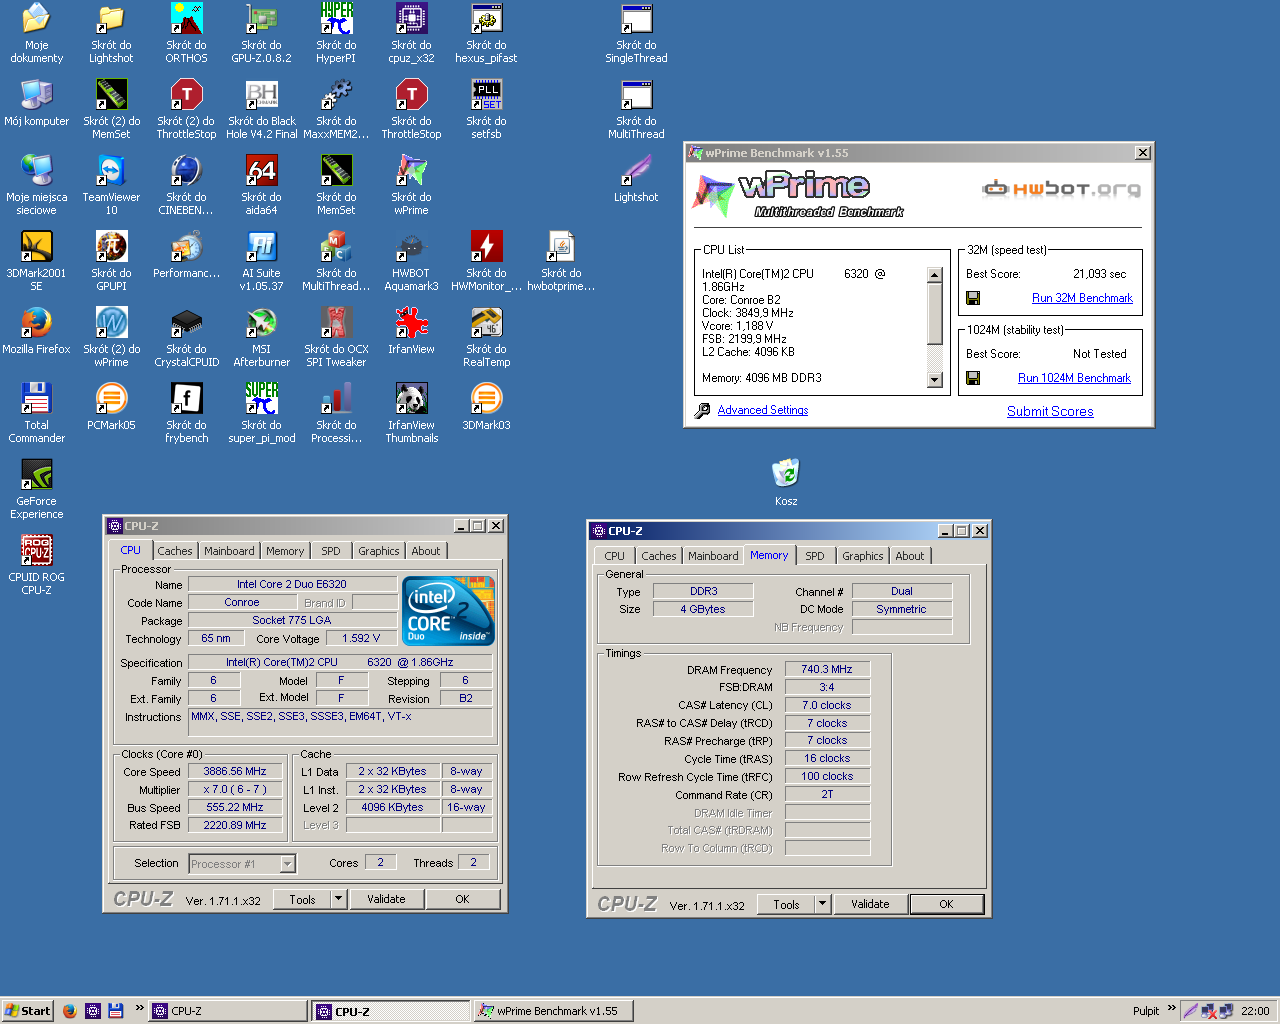
Task: Open the Submit Scores link
Action: click(1050, 411)
